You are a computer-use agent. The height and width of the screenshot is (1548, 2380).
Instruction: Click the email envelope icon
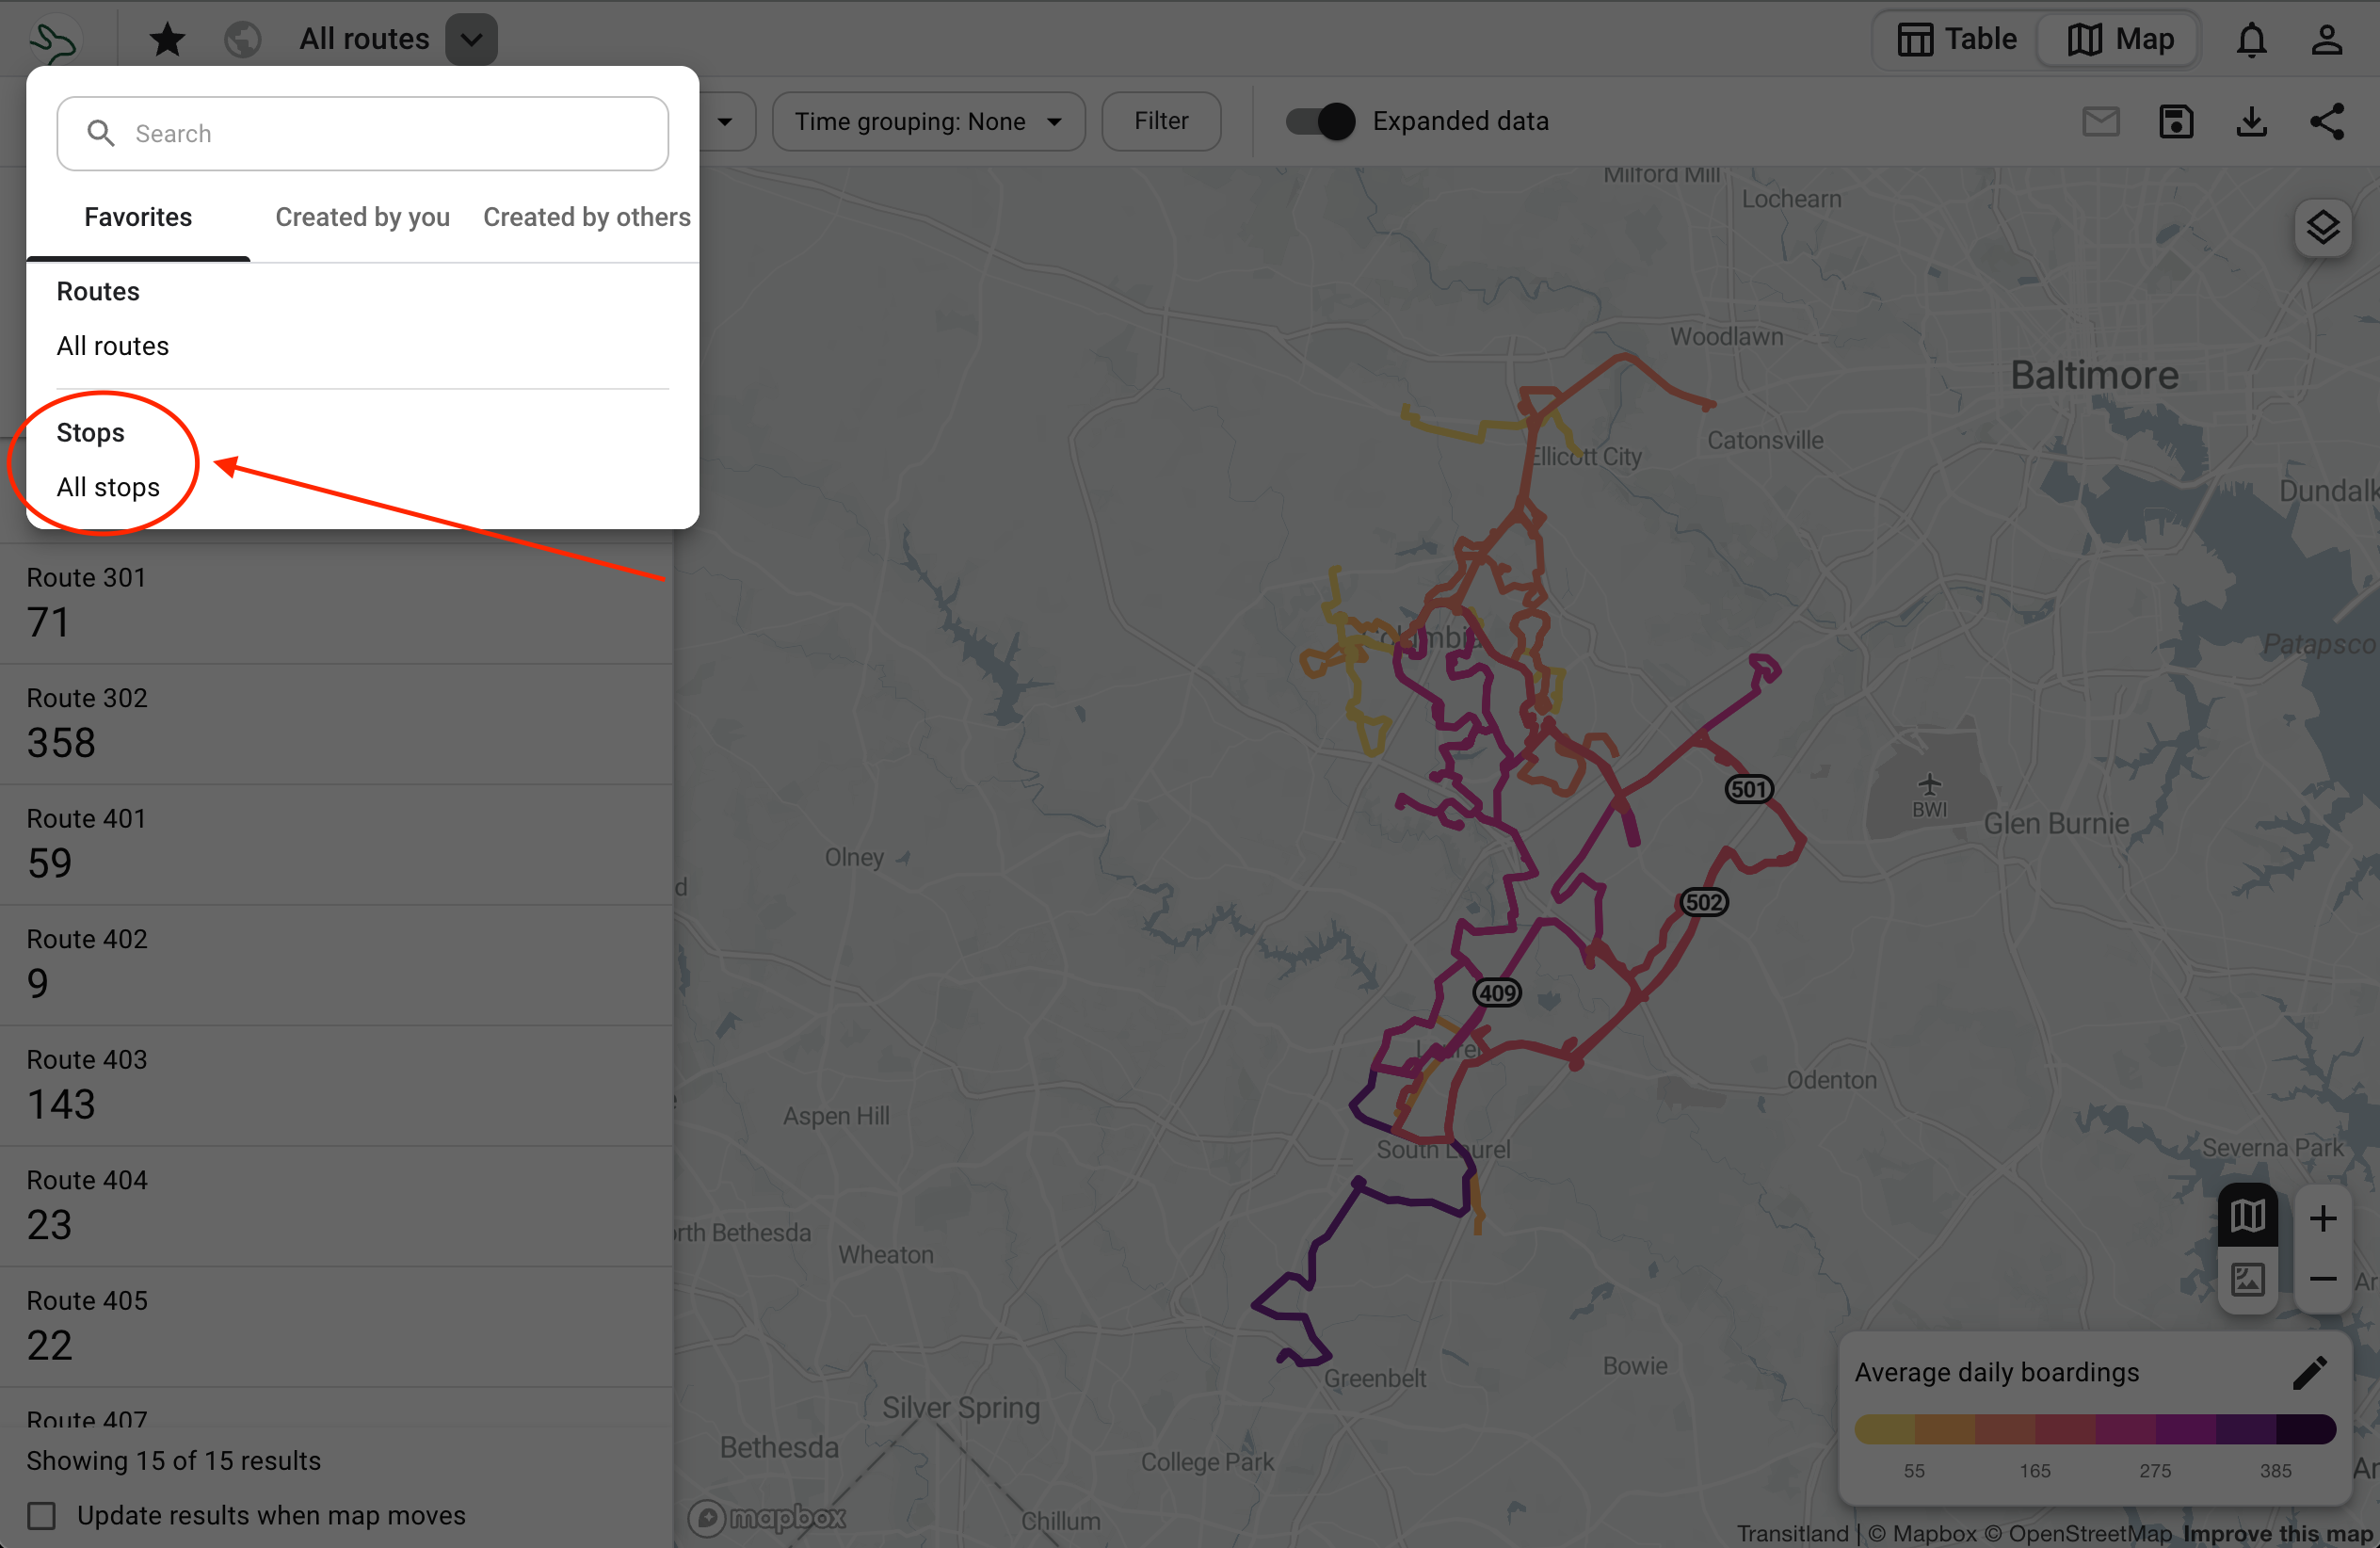[2101, 122]
